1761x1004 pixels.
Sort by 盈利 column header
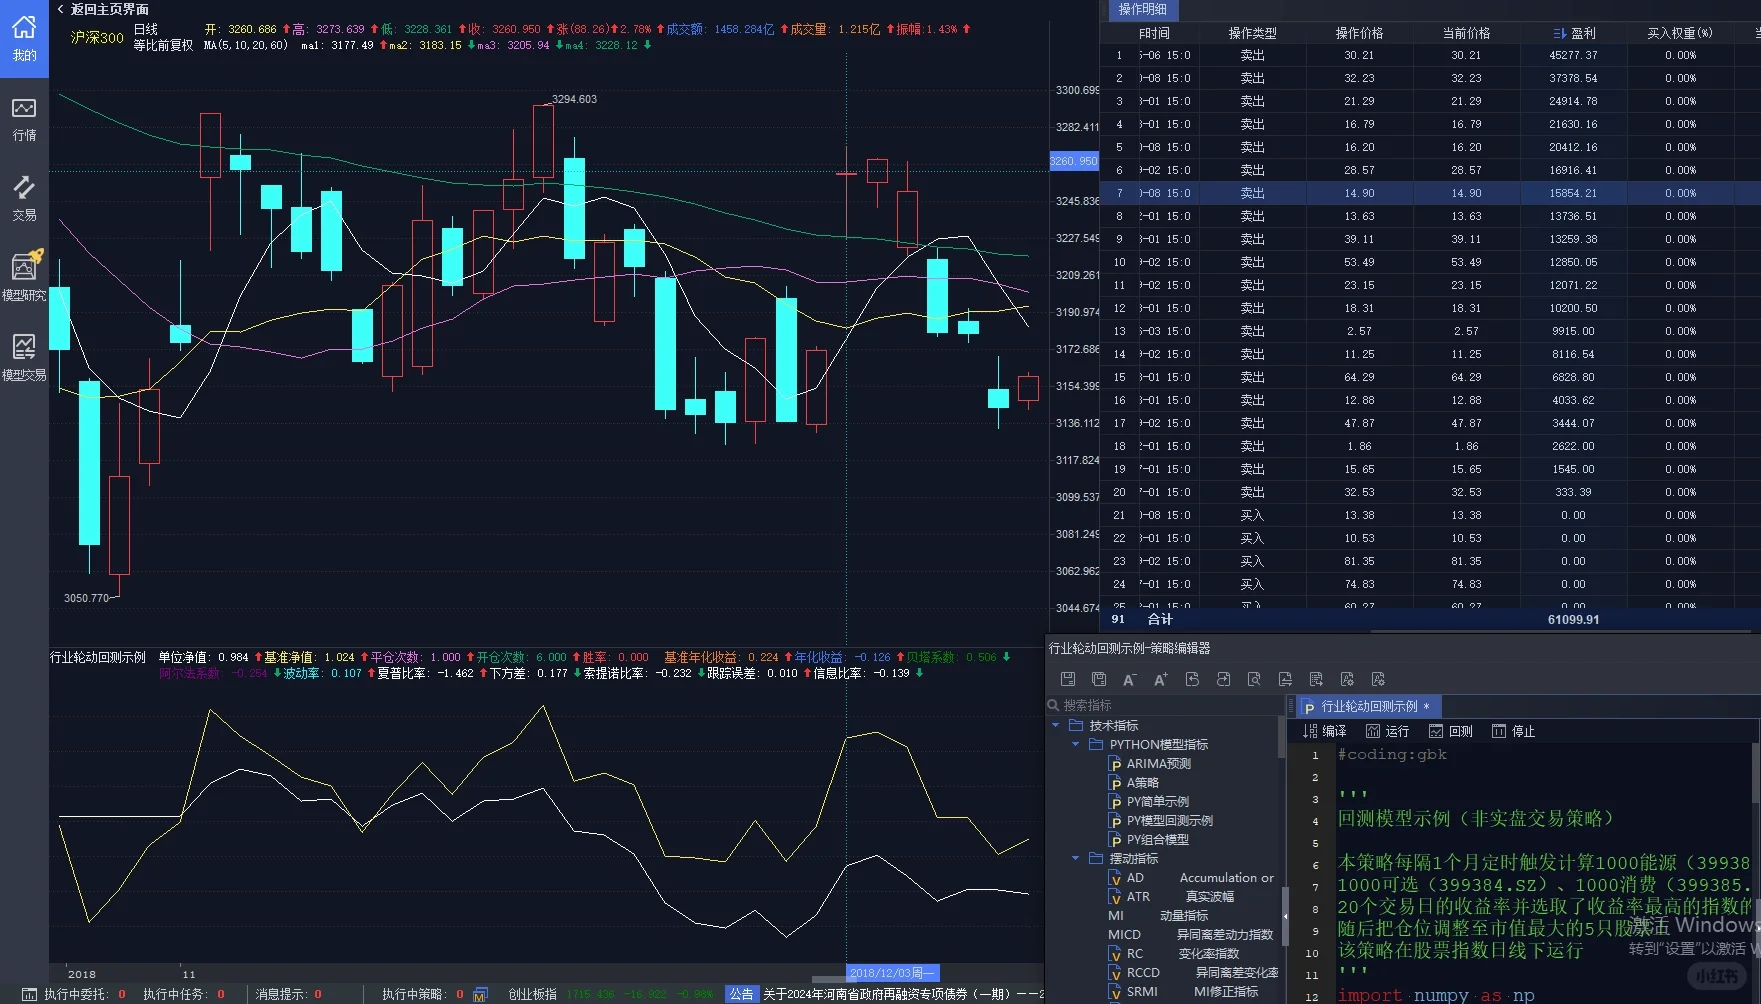[x=1574, y=33]
